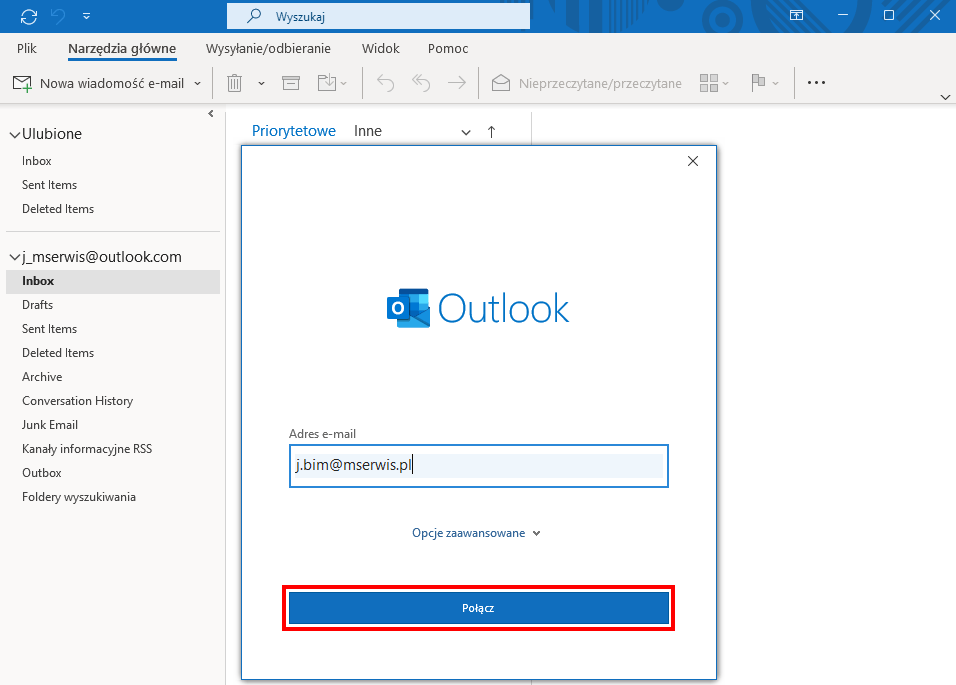Viewport: 956px width, 685px height.
Task: Click the Połącz button
Action: coord(479,608)
